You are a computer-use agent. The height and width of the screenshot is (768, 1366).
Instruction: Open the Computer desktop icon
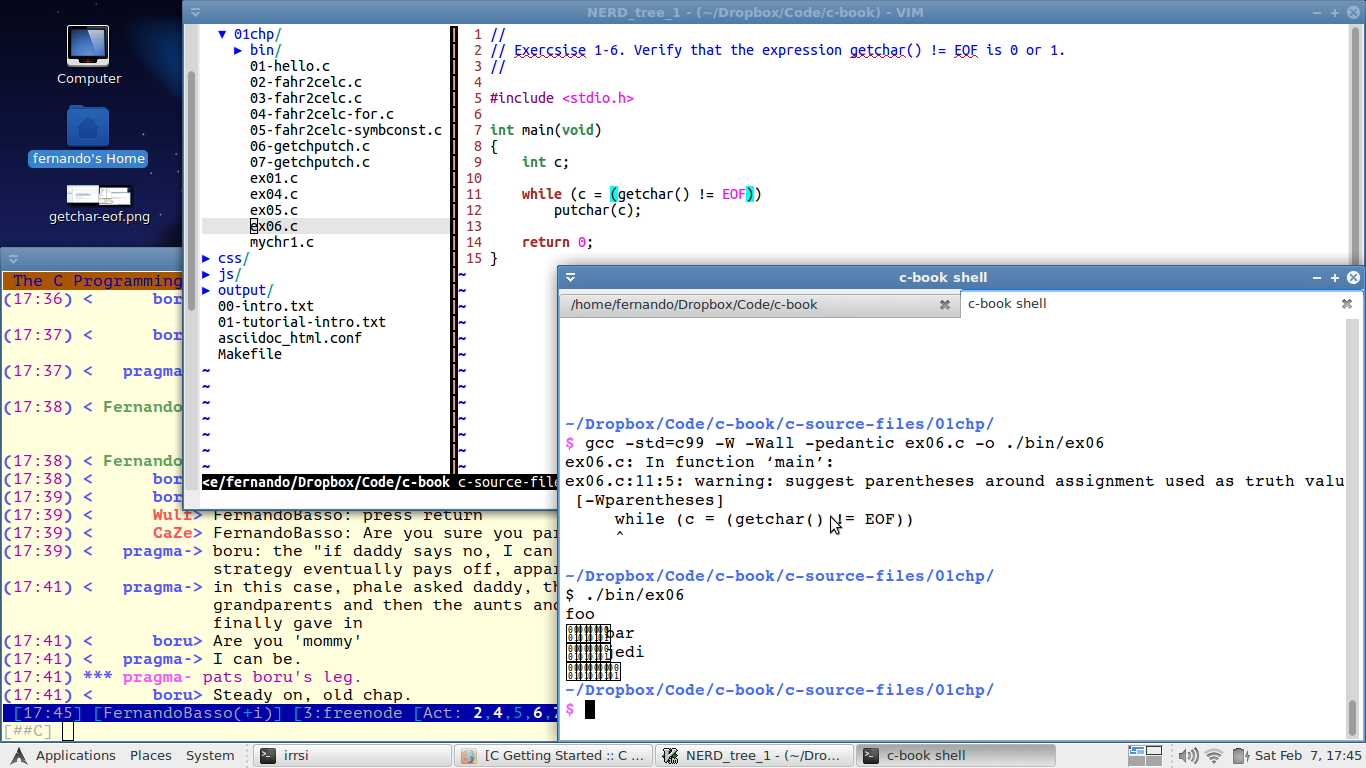pos(88,56)
